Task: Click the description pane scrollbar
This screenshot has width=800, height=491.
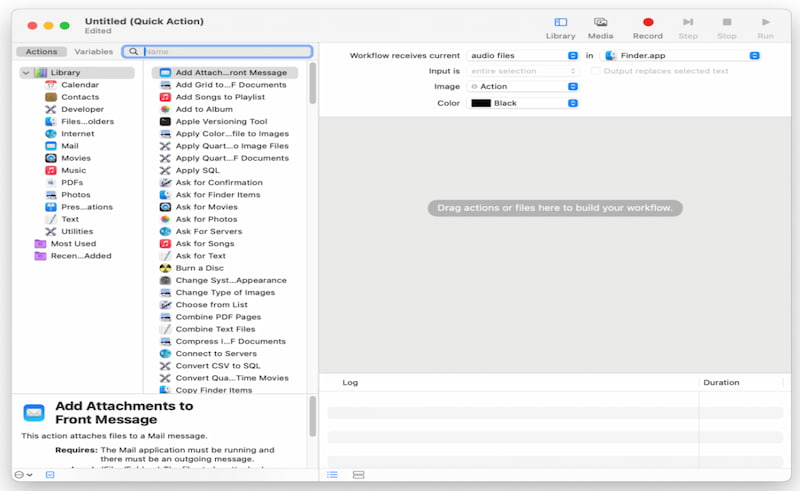Action: coord(313,416)
